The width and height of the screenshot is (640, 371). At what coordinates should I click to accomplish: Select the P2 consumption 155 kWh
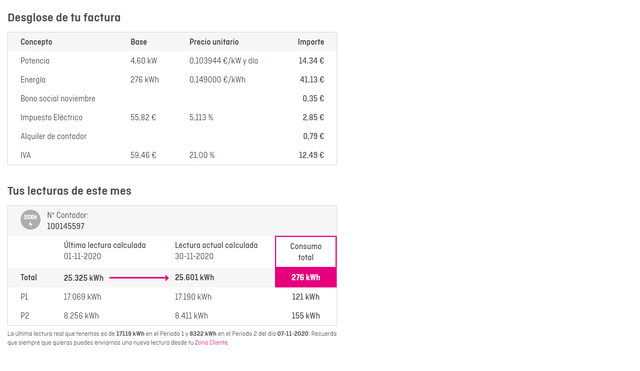pos(306,316)
